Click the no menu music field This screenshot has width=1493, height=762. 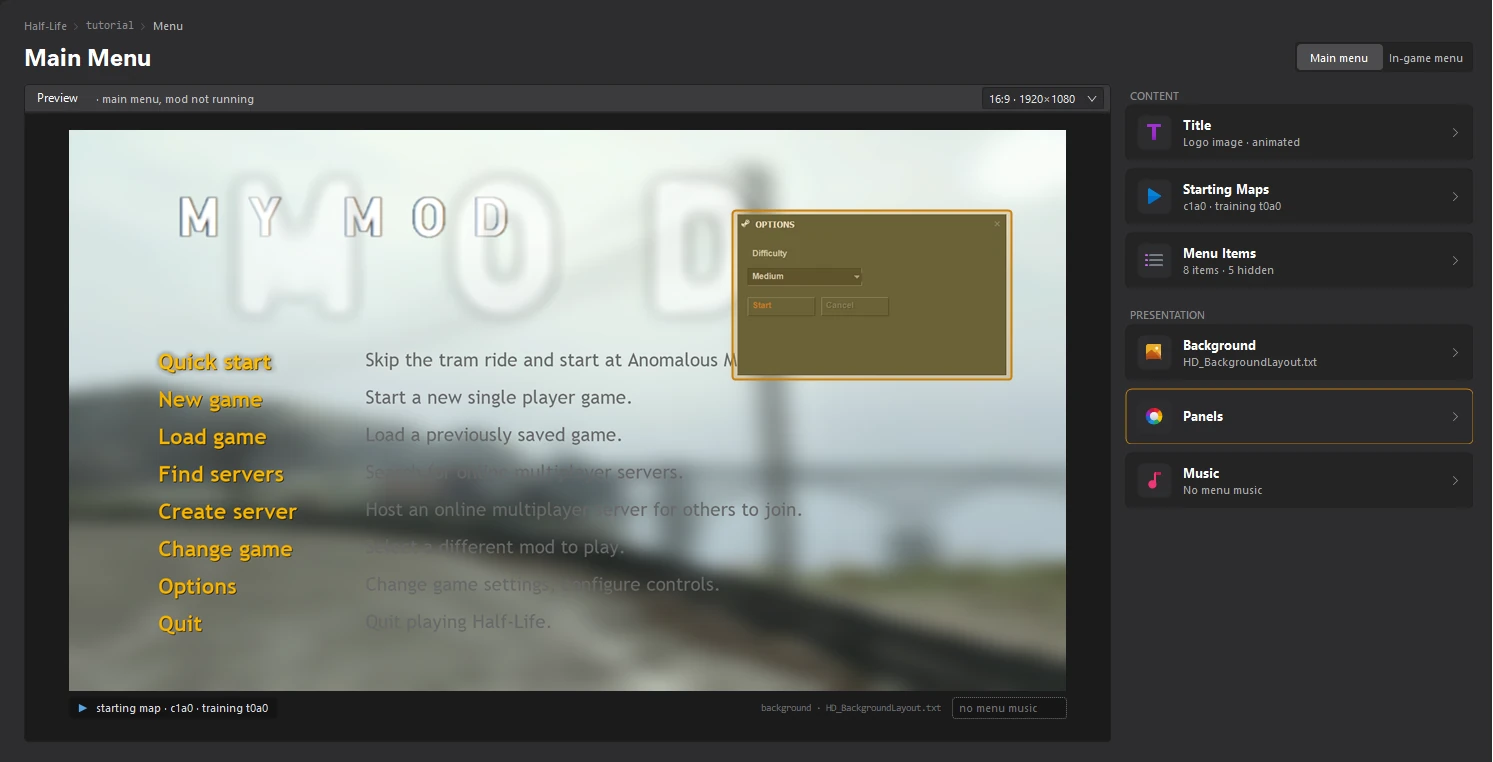pos(1009,708)
